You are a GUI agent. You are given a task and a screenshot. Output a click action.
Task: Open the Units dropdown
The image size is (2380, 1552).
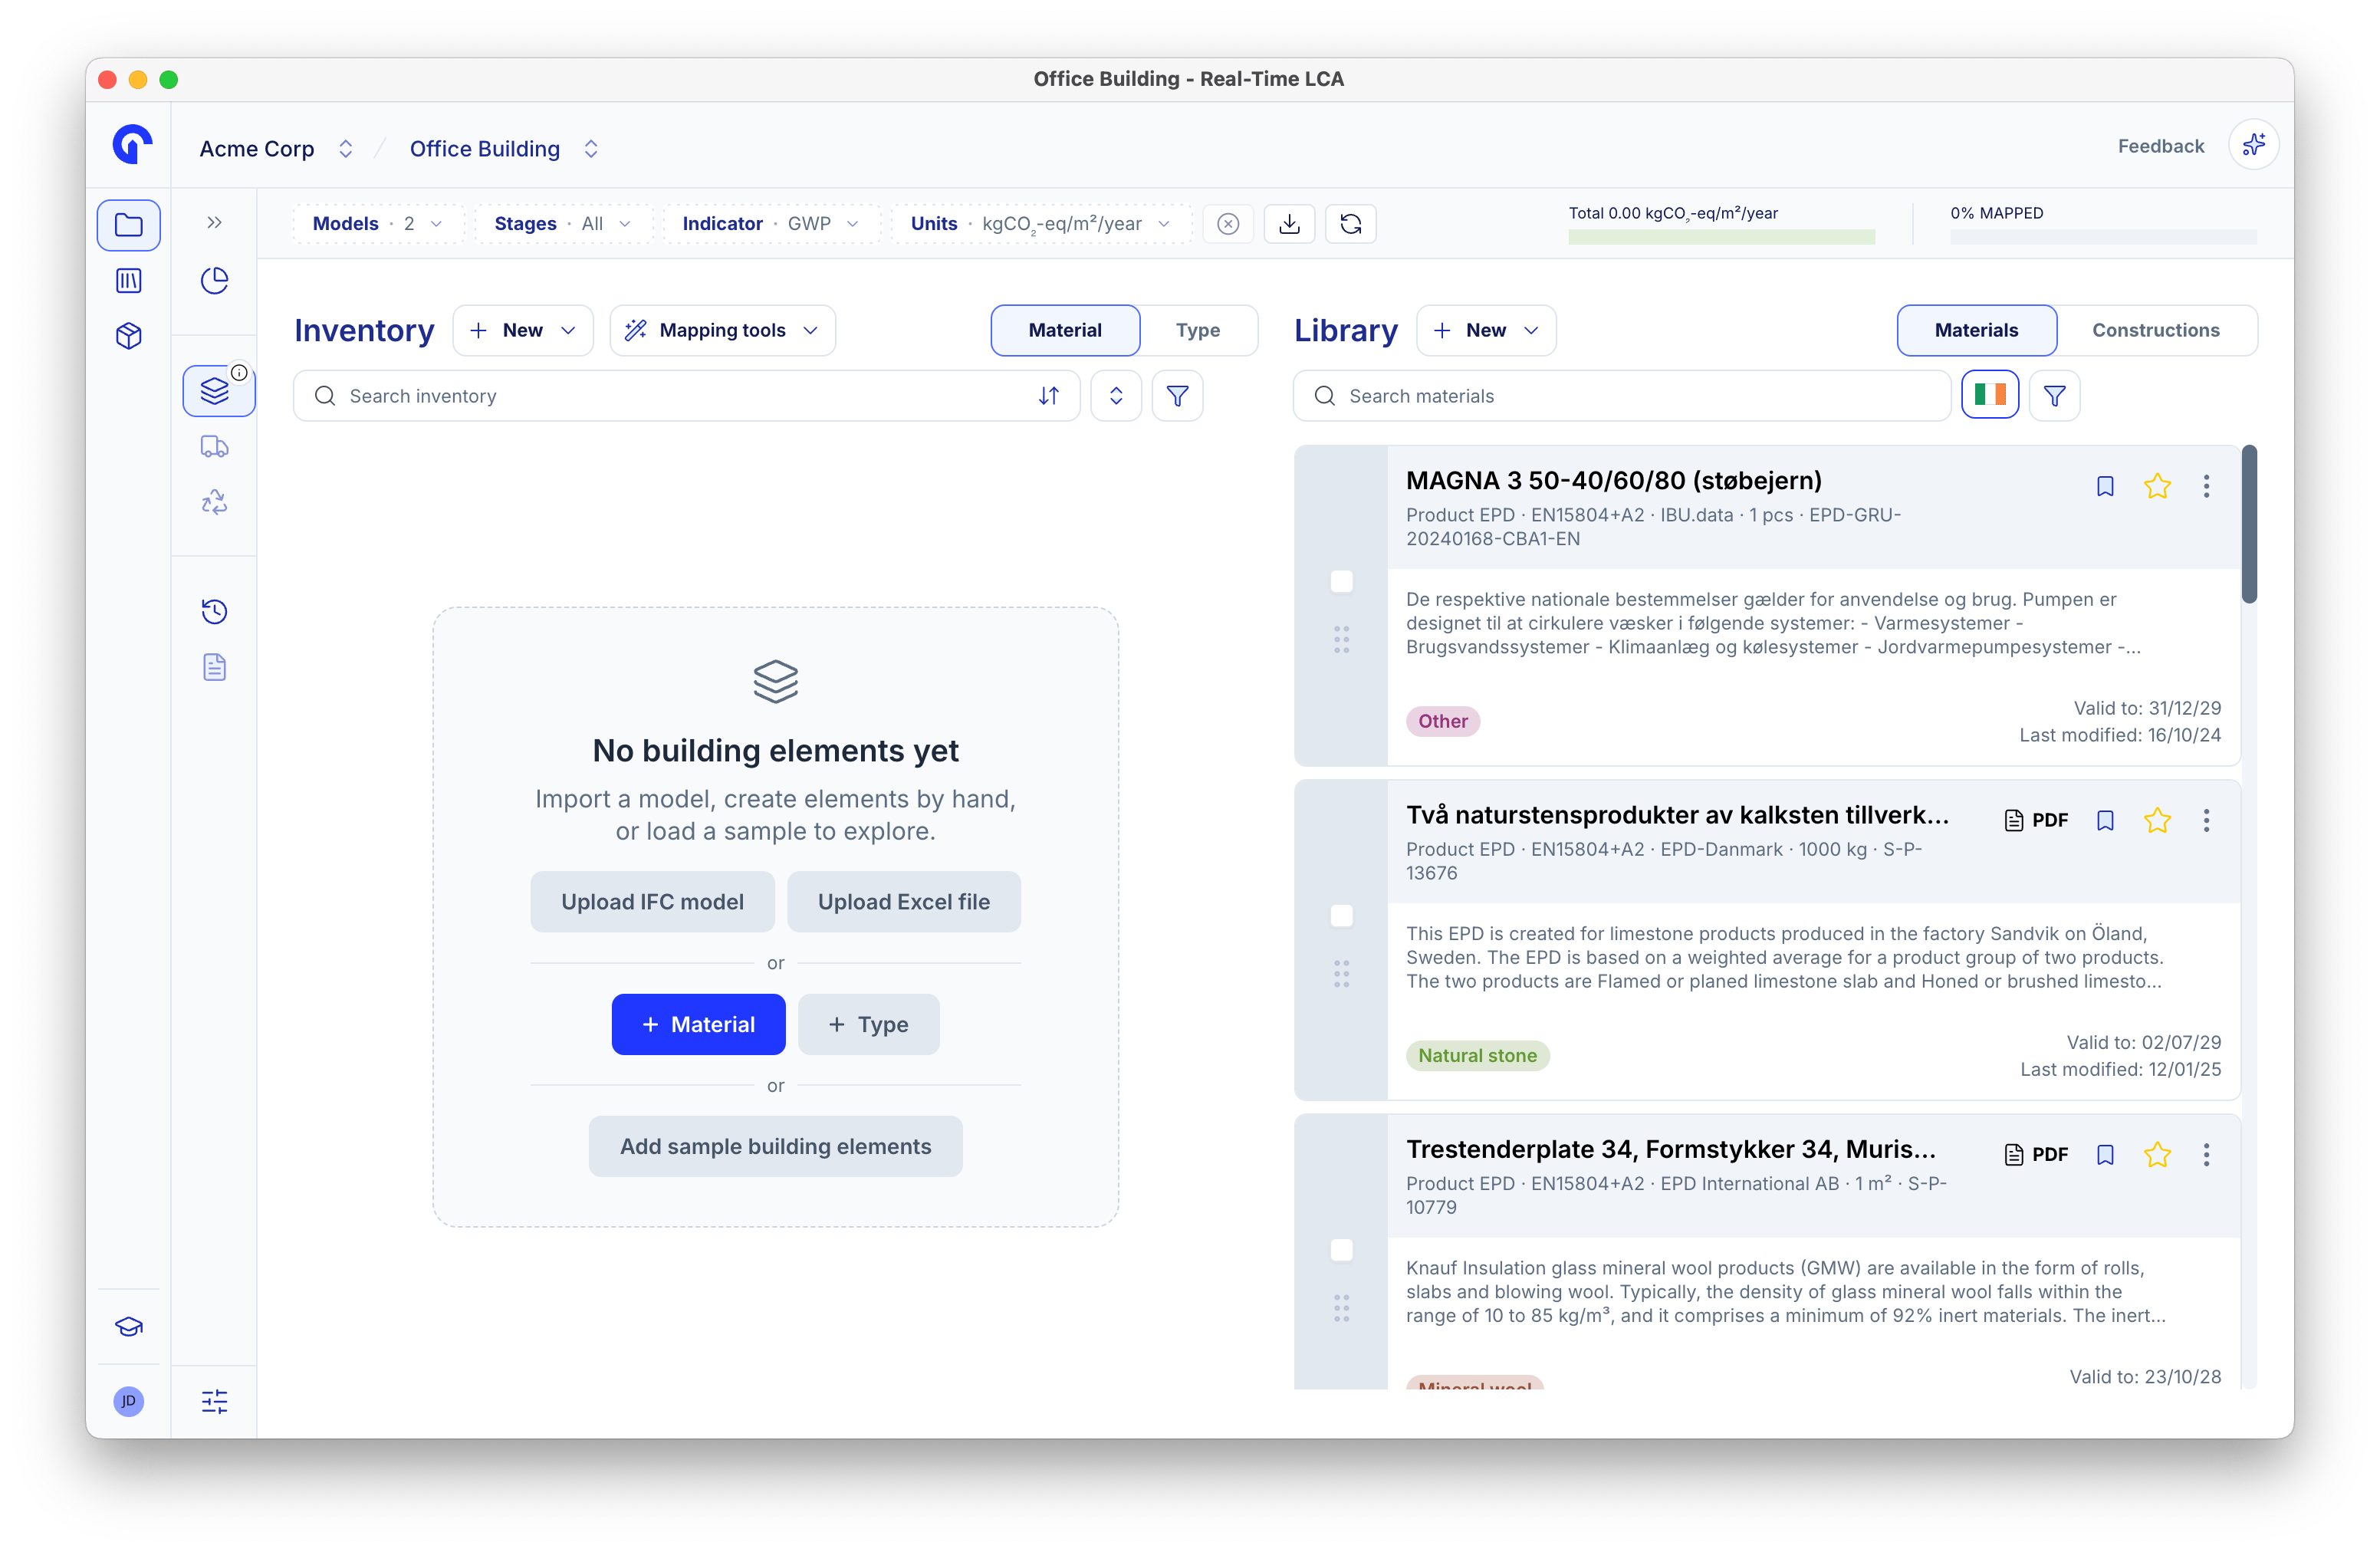(1041, 223)
